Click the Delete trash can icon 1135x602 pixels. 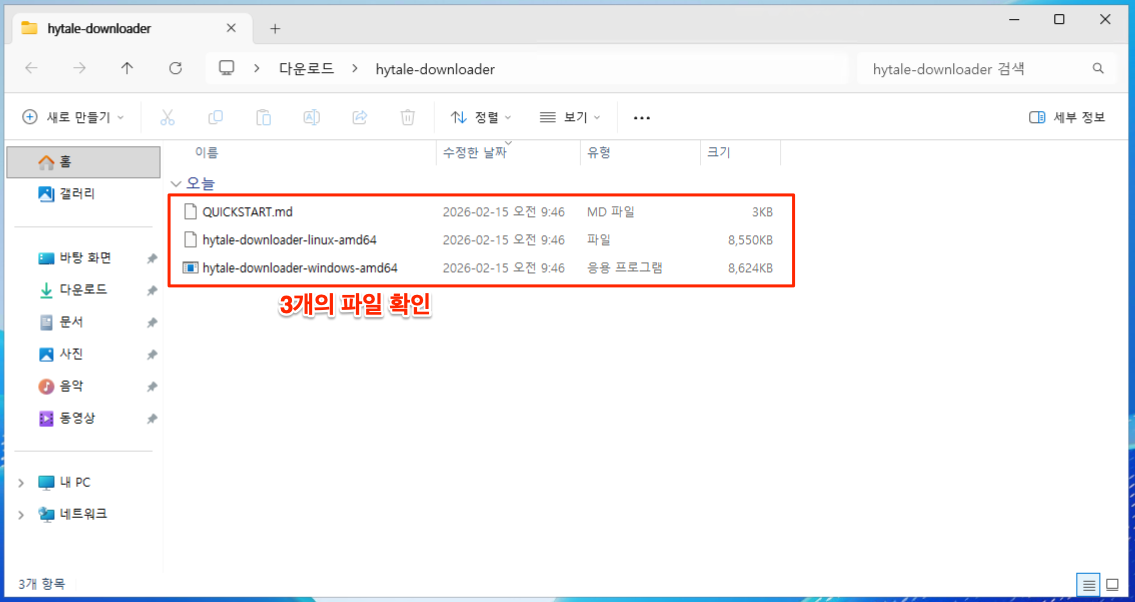[x=408, y=117]
